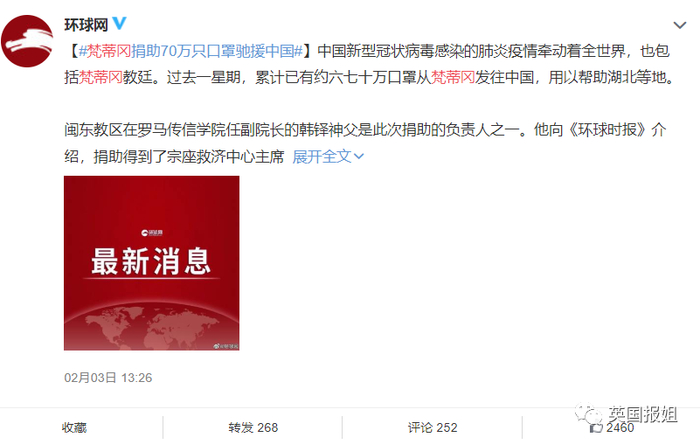Screen dimensions: 700x445
Task: Click the blue verified V badge
Action: coord(119,23)
